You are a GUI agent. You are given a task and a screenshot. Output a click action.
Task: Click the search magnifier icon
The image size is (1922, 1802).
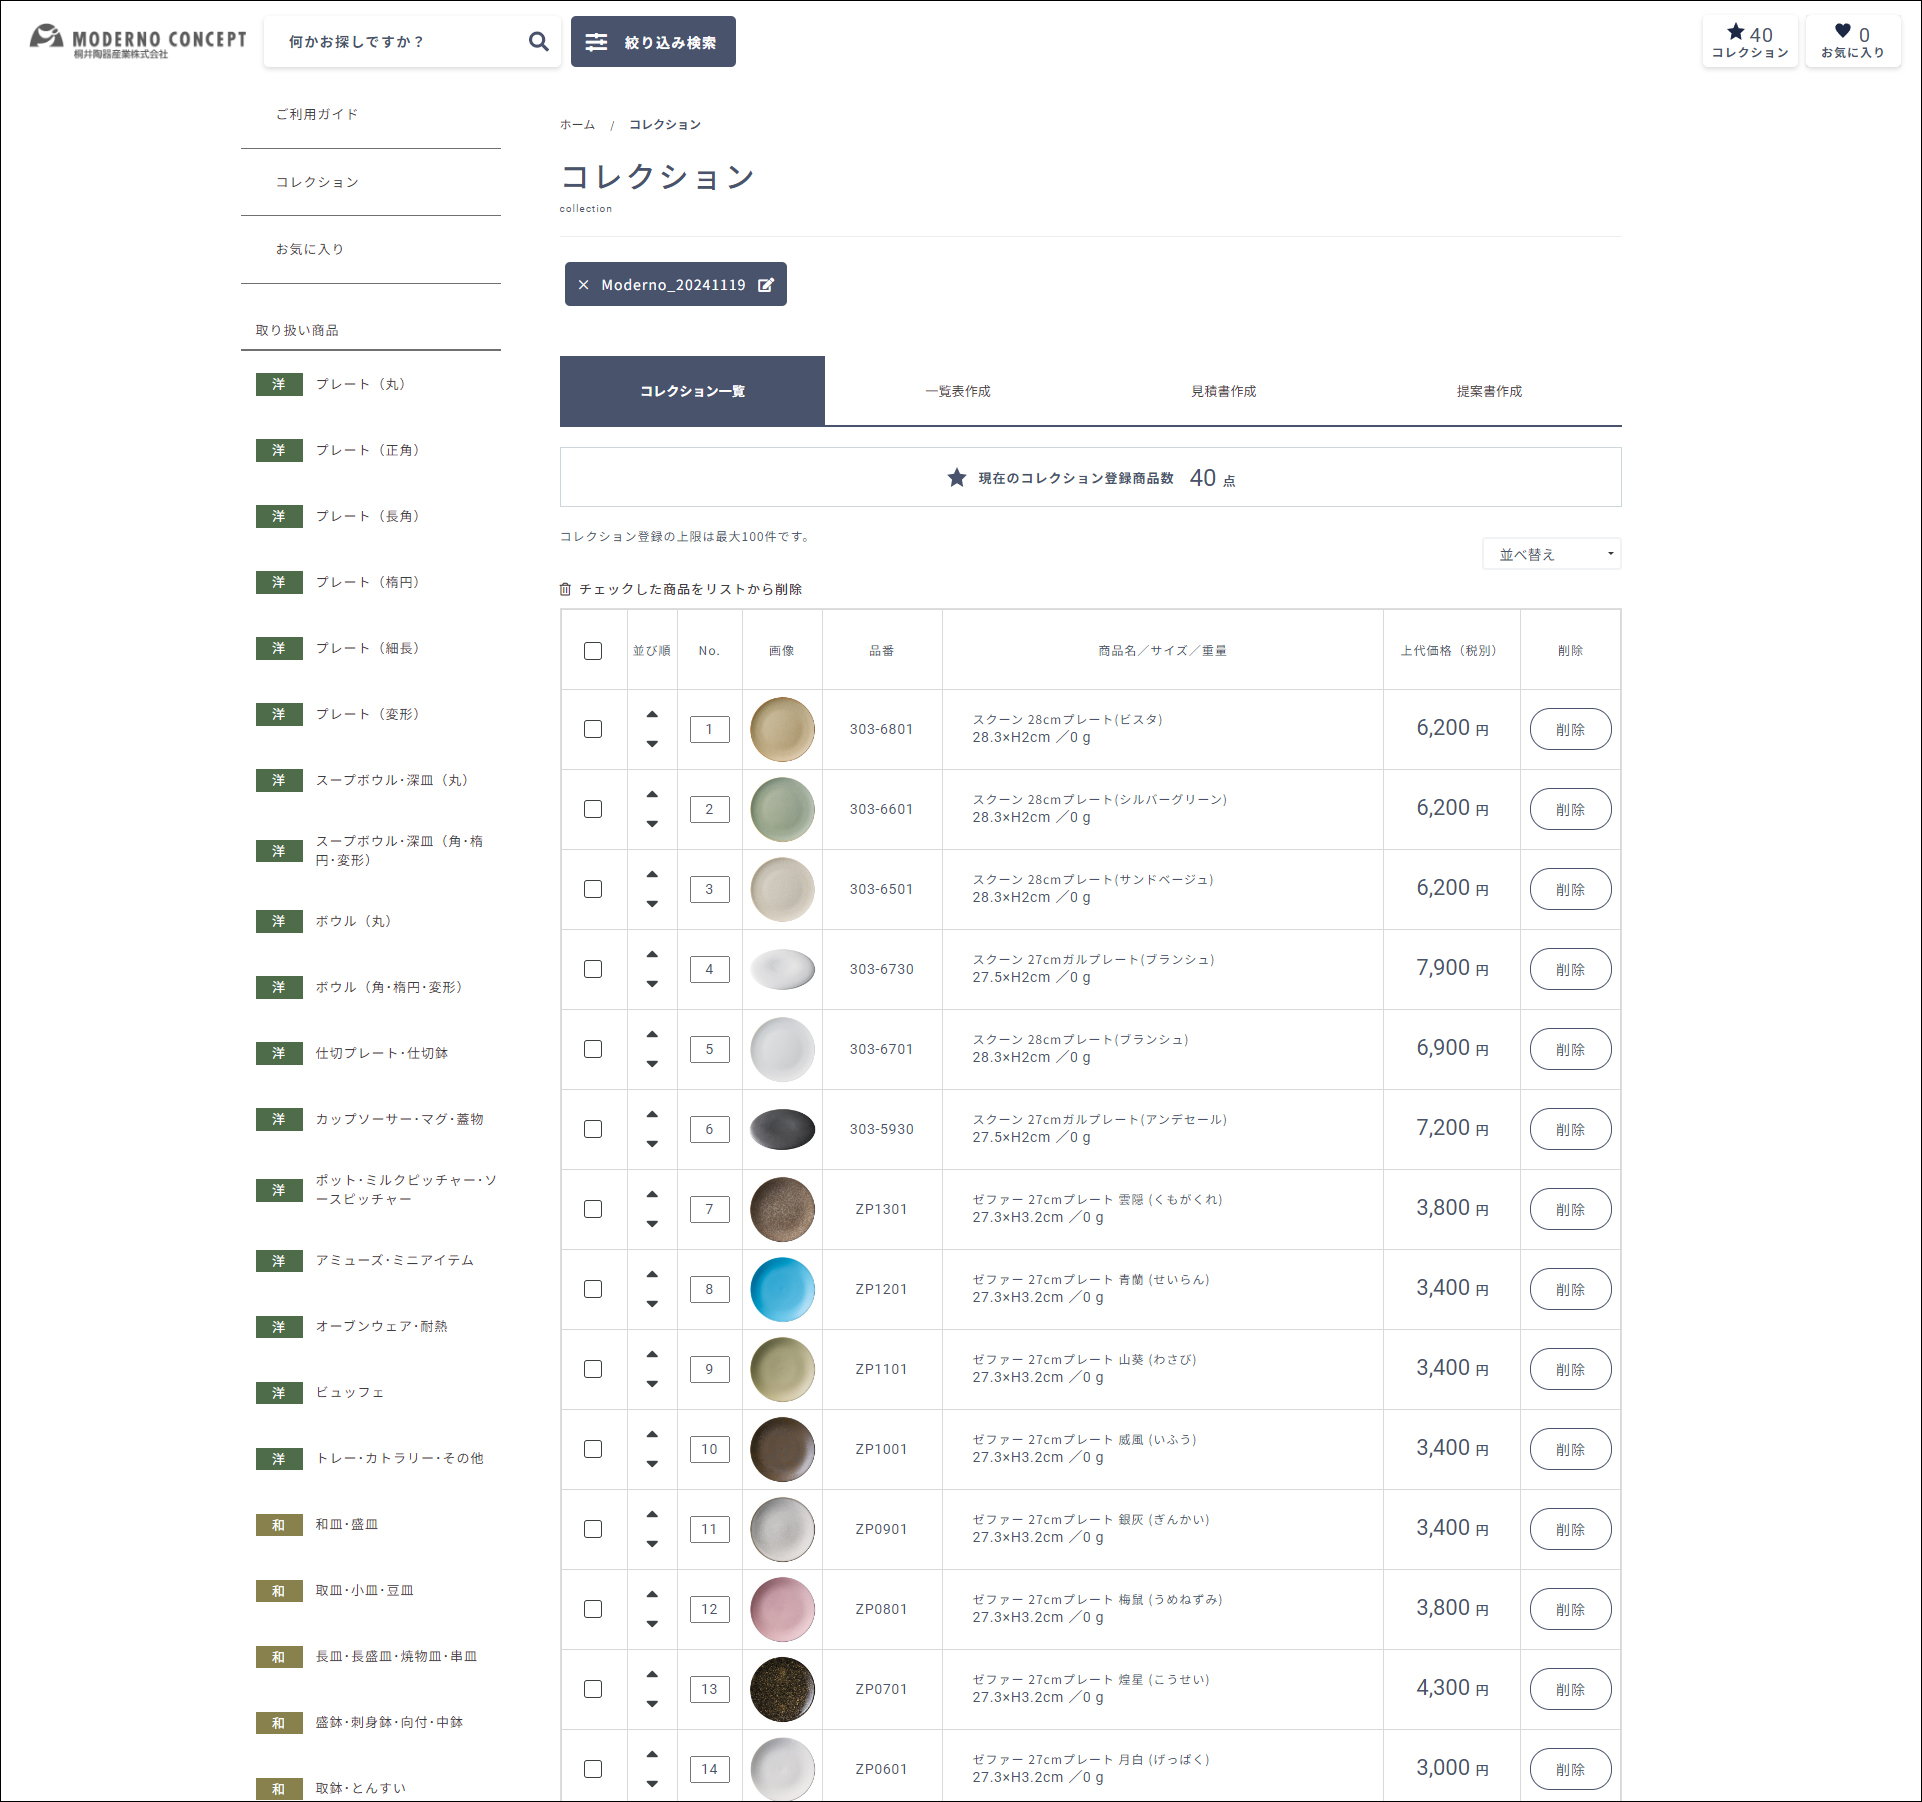538,42
